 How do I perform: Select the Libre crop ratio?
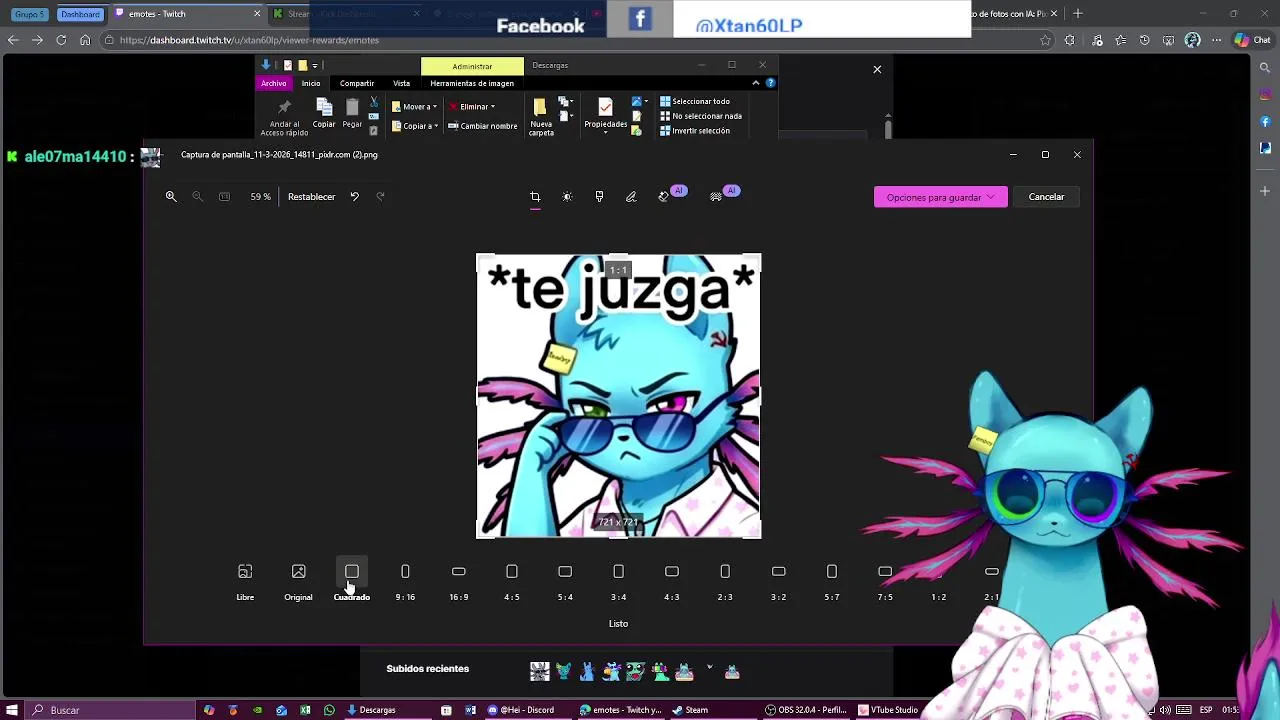(245, 581)
